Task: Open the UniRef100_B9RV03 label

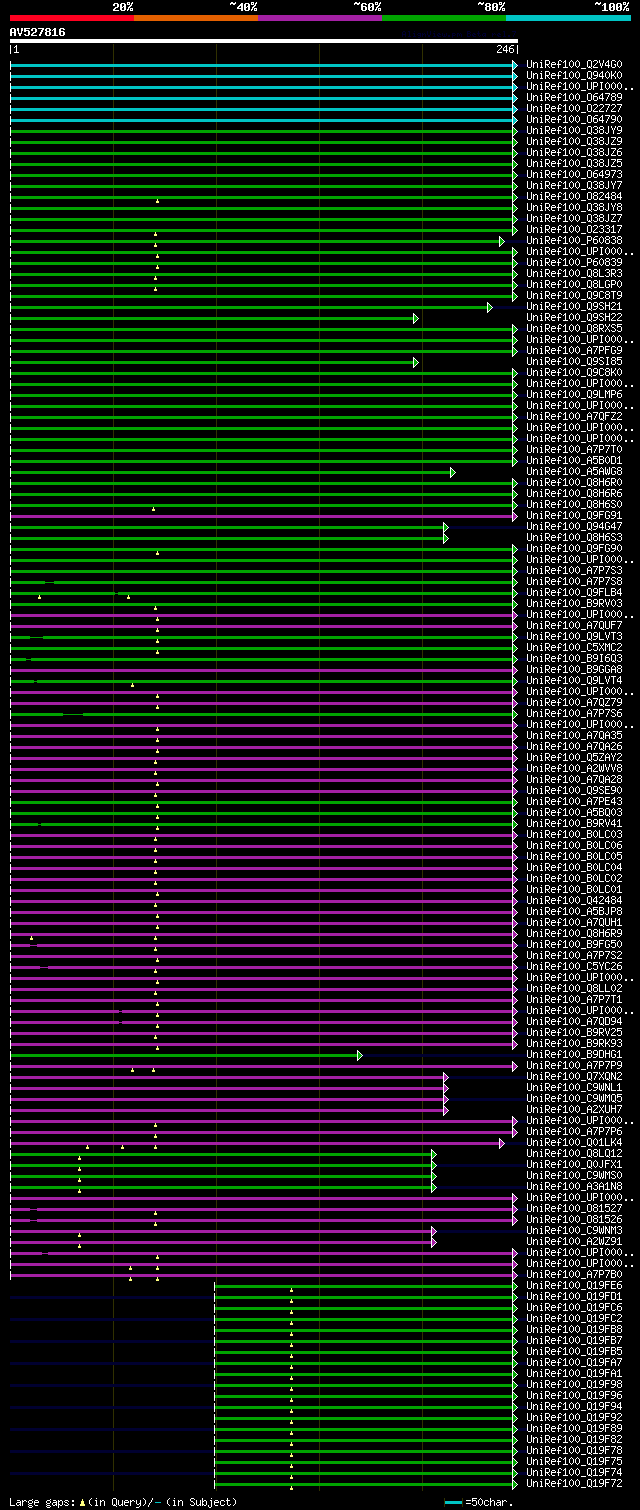Action: (x=574, y=604)
